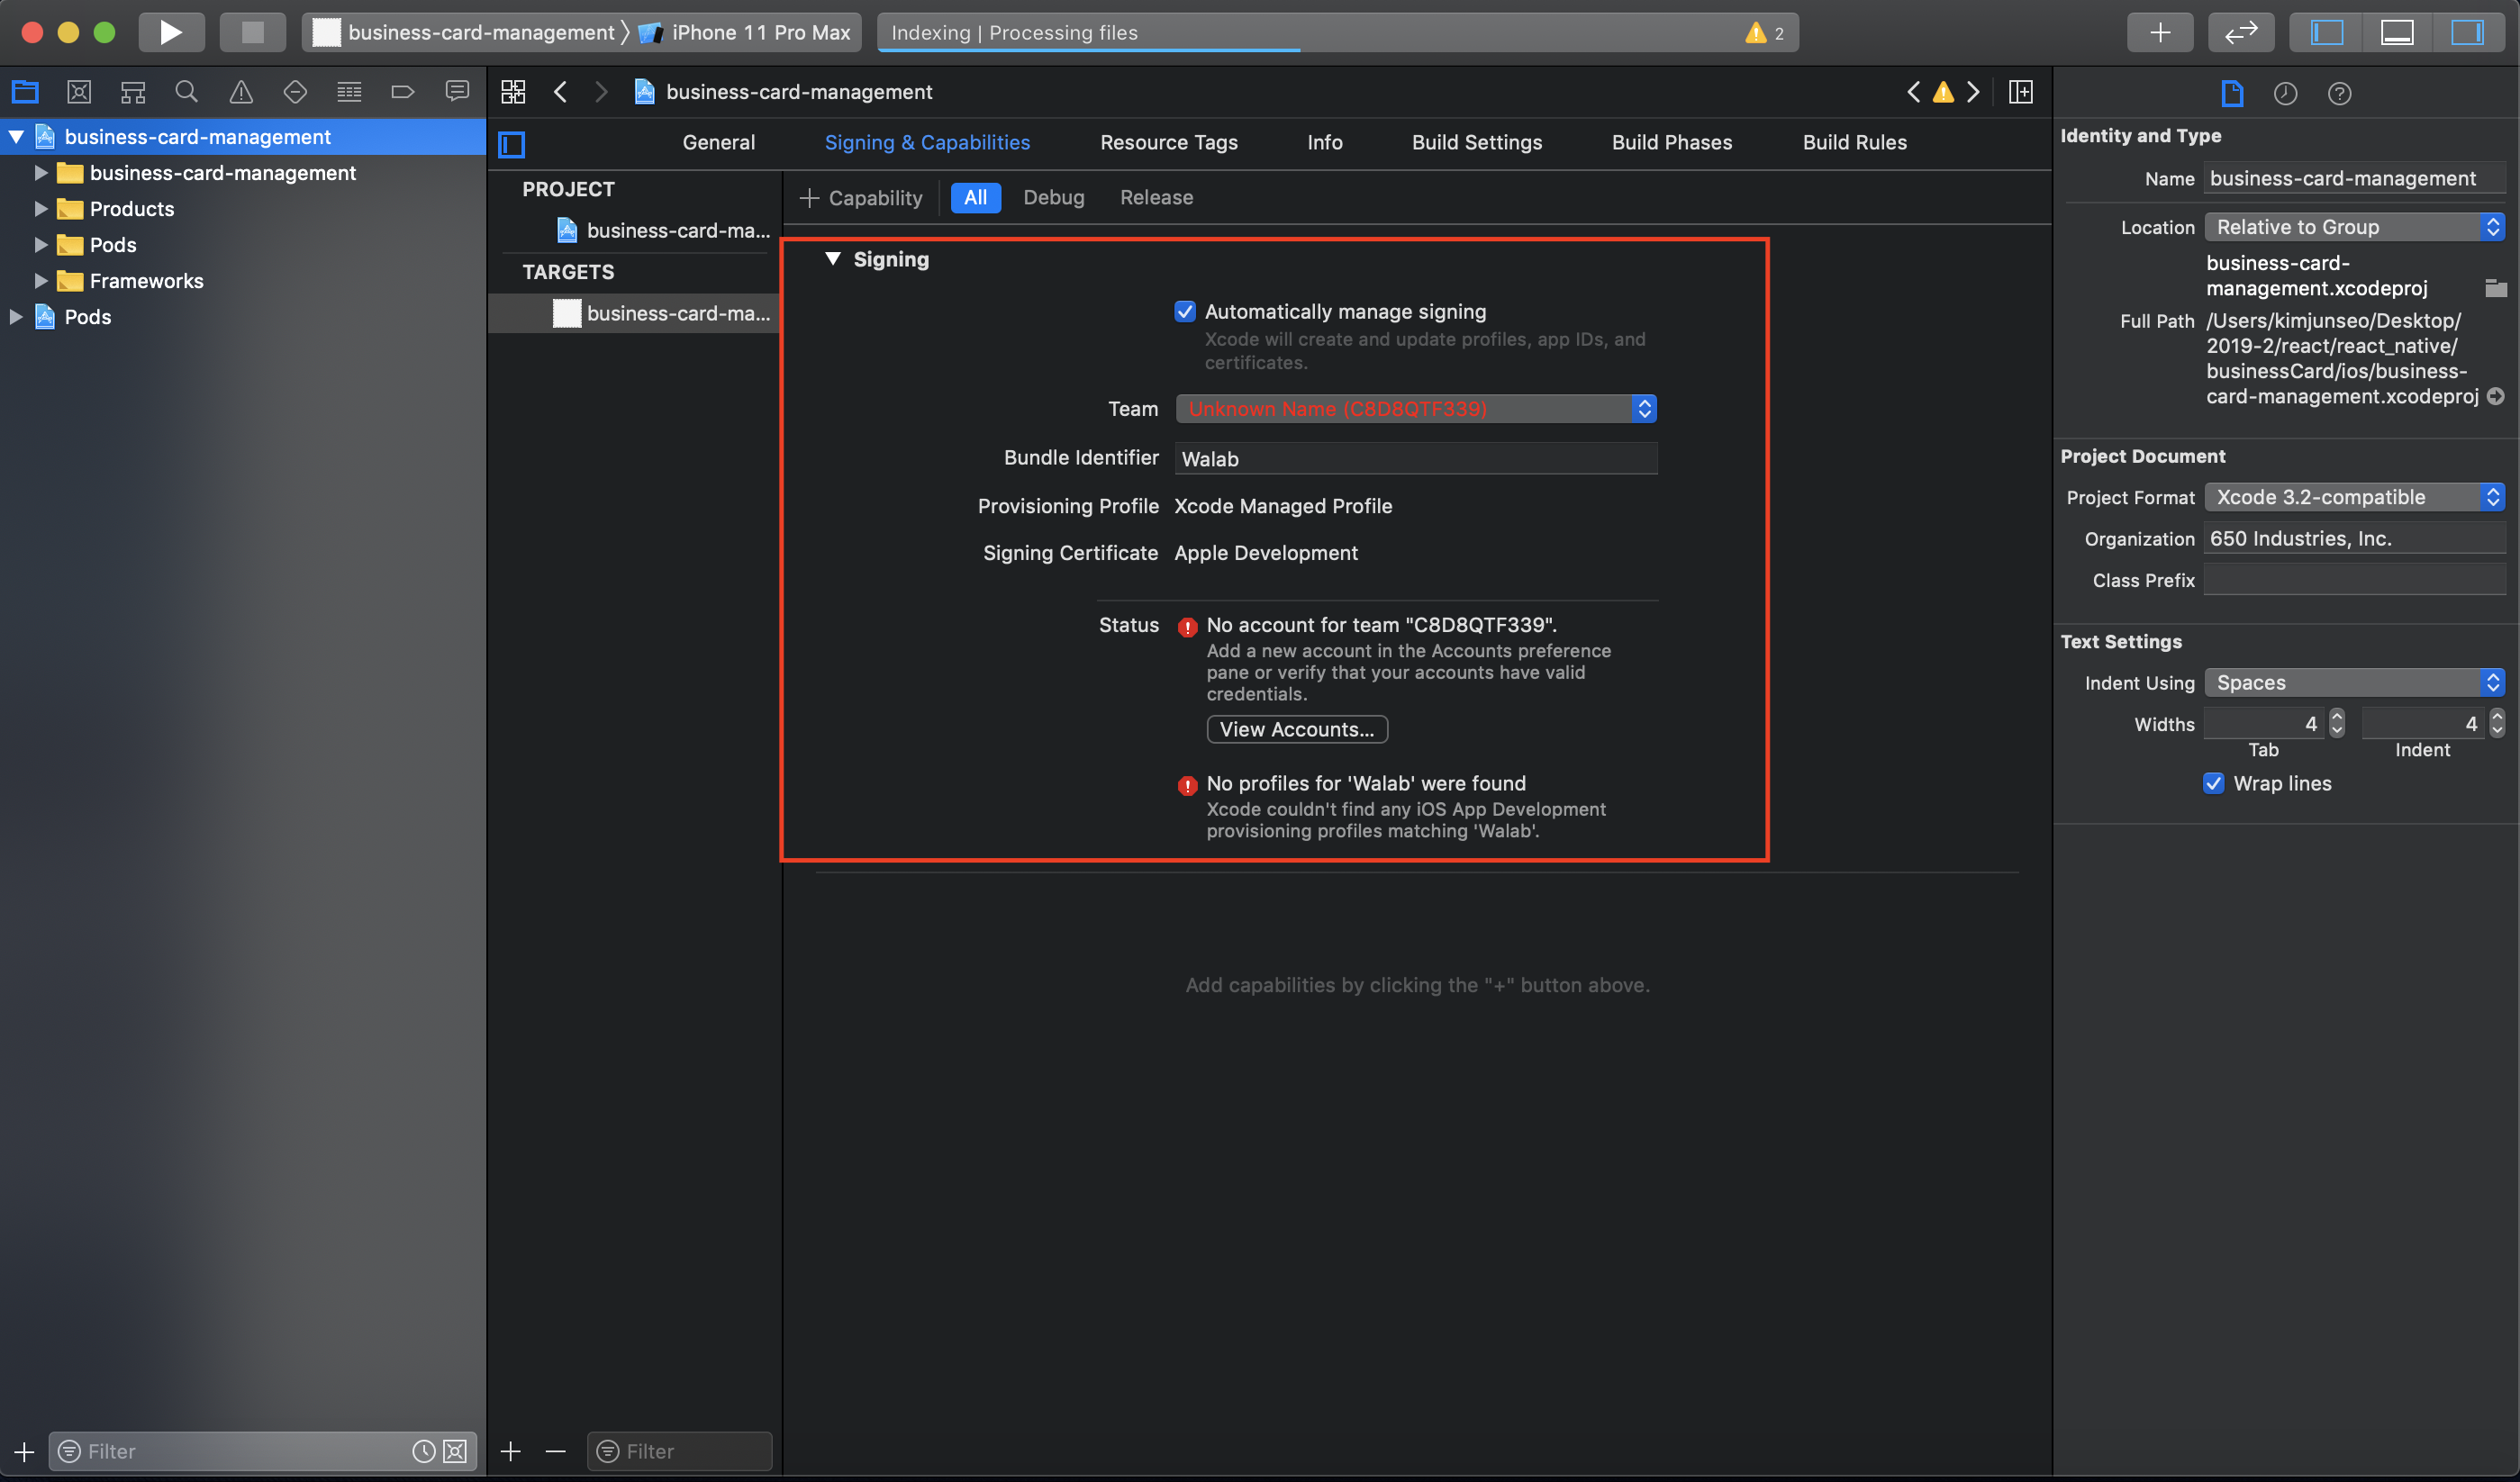
Task: Click the Bundle Identifier field showing Walab
Action: coord(1414,458)
